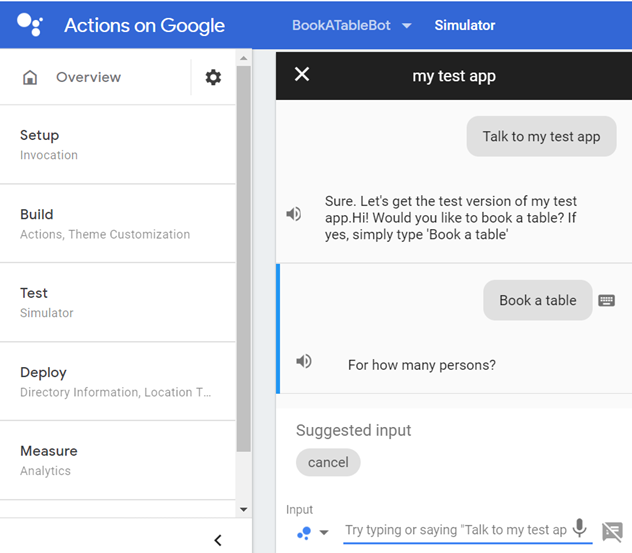Focus the simulator text input field
Screen dimensions: 632x553
click(456, 530)
